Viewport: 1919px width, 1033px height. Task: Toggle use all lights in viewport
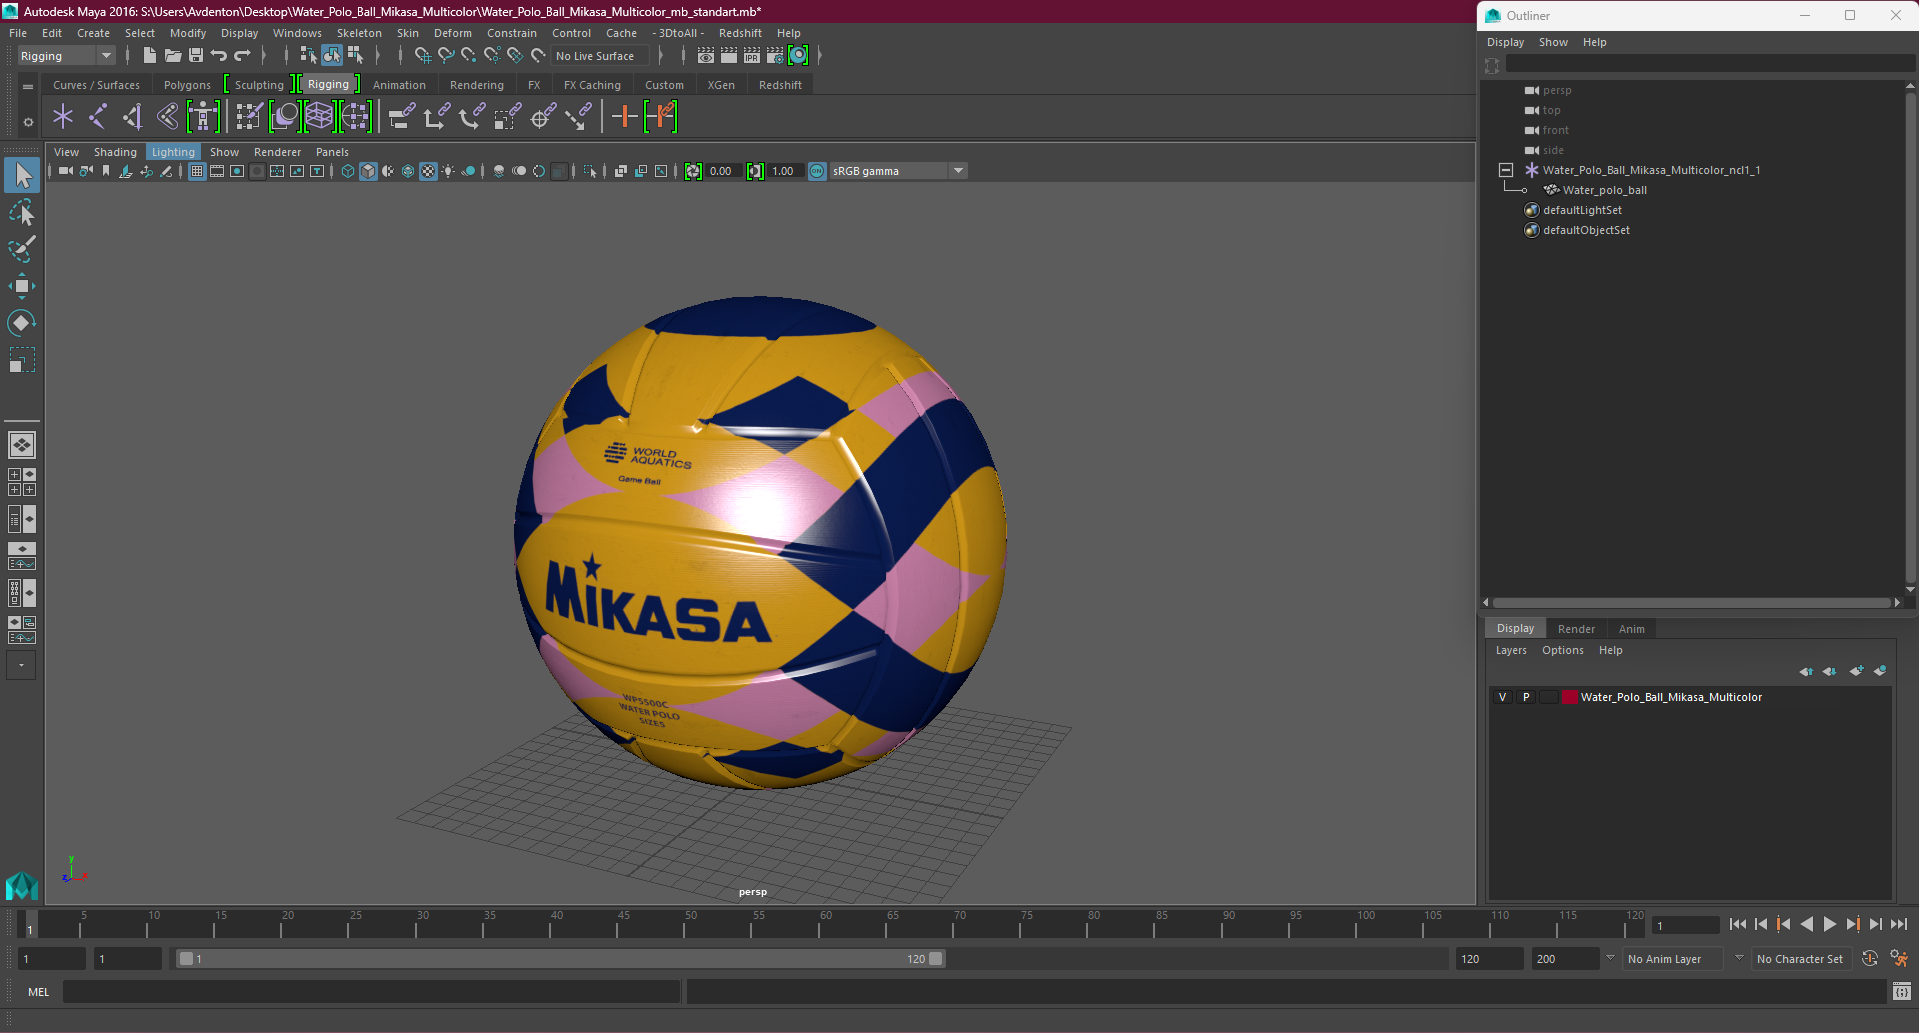point(448,171)
